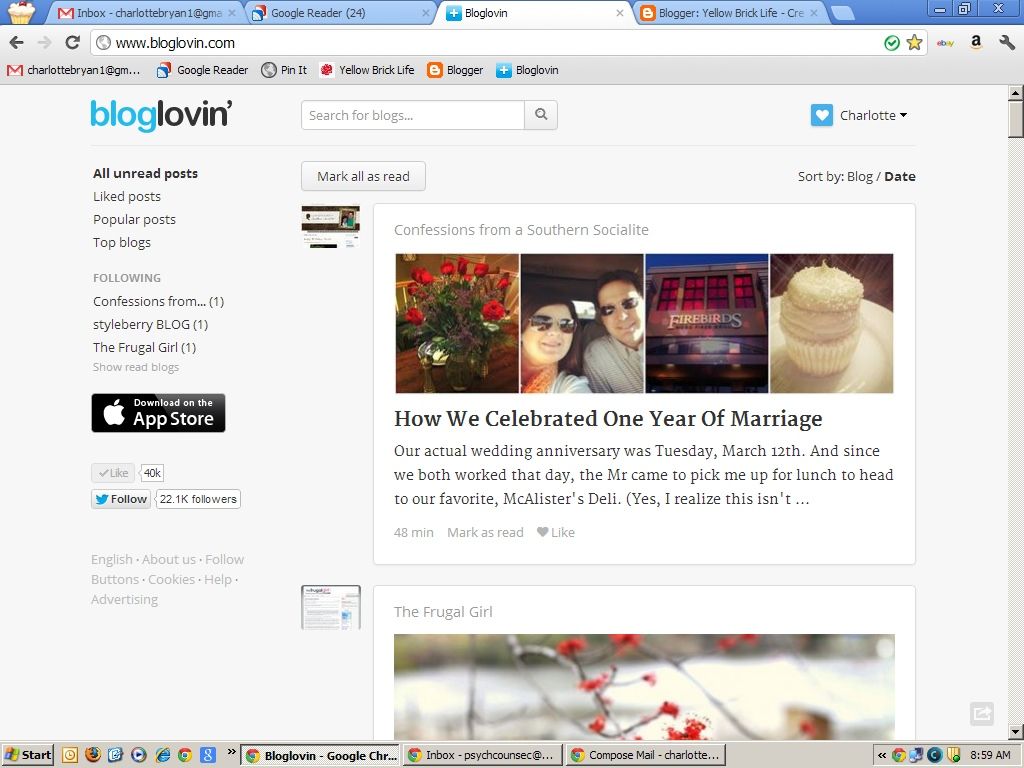
Task: Open Popular posts in sidebar
Action: [134, 219]
